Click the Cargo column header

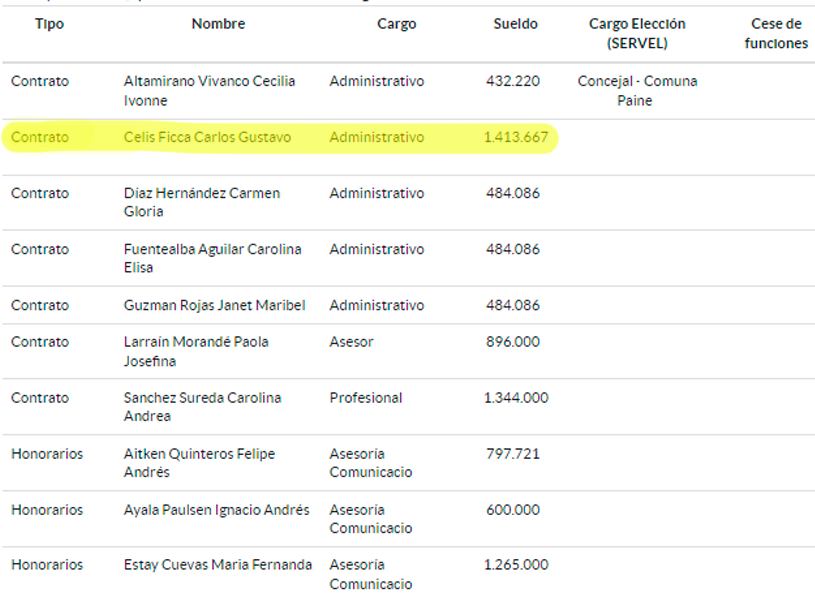point(397,24)
